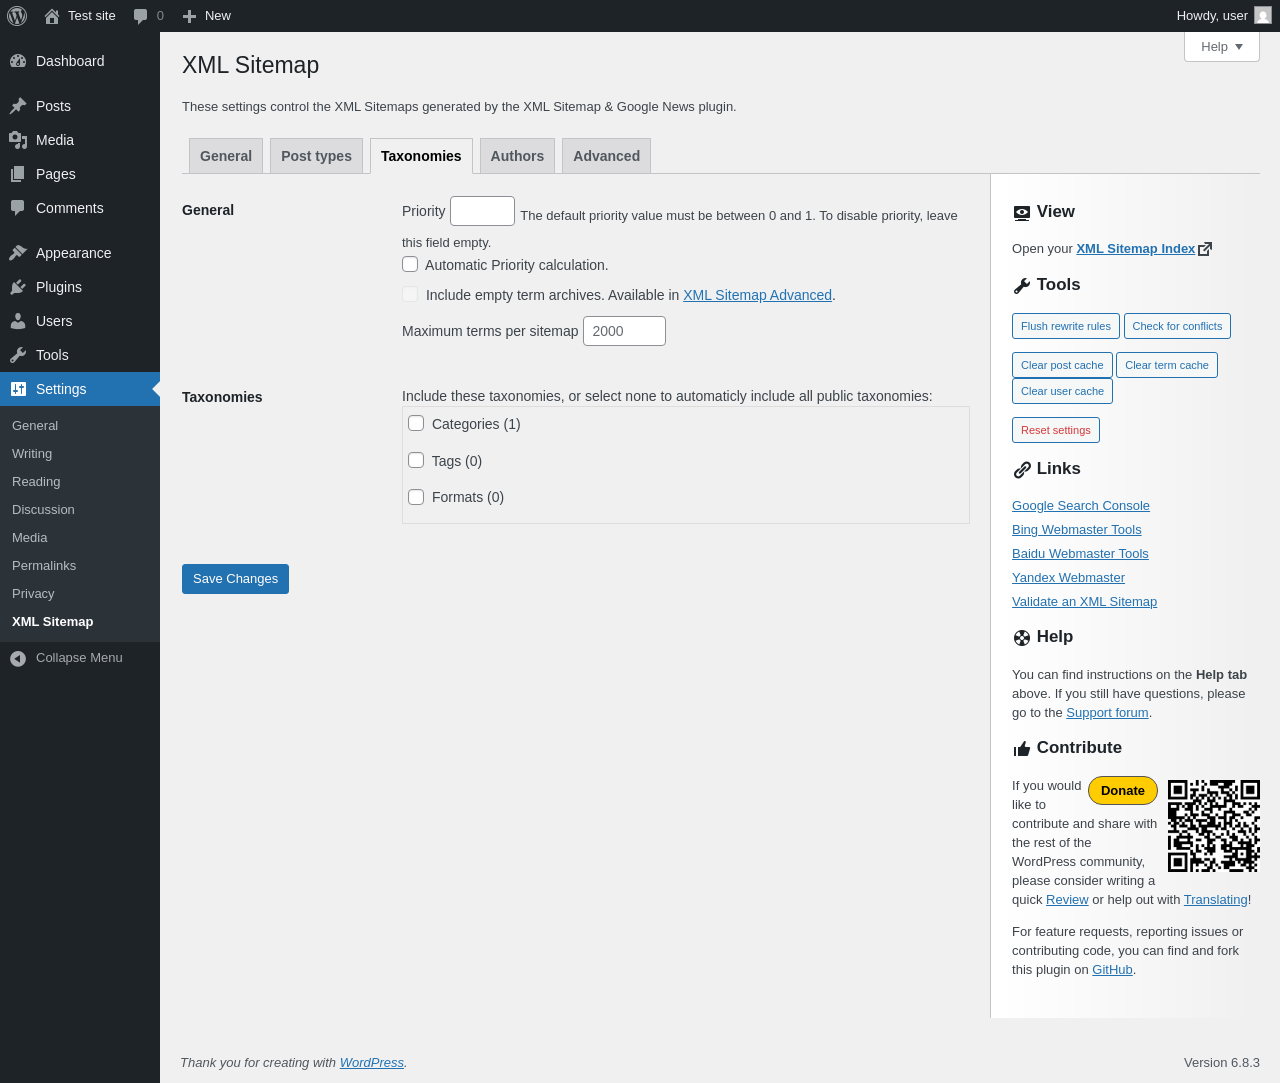Screen dimensions: 1280x1083
Task: Click the user avatar icon
Action: (x=1263, y=16)
